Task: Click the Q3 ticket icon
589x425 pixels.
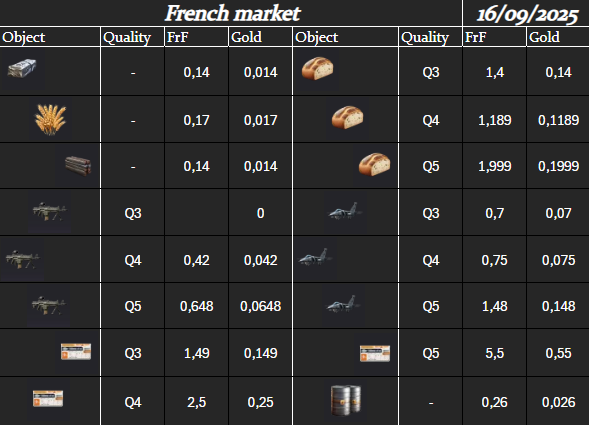Action: click(76, 352)
